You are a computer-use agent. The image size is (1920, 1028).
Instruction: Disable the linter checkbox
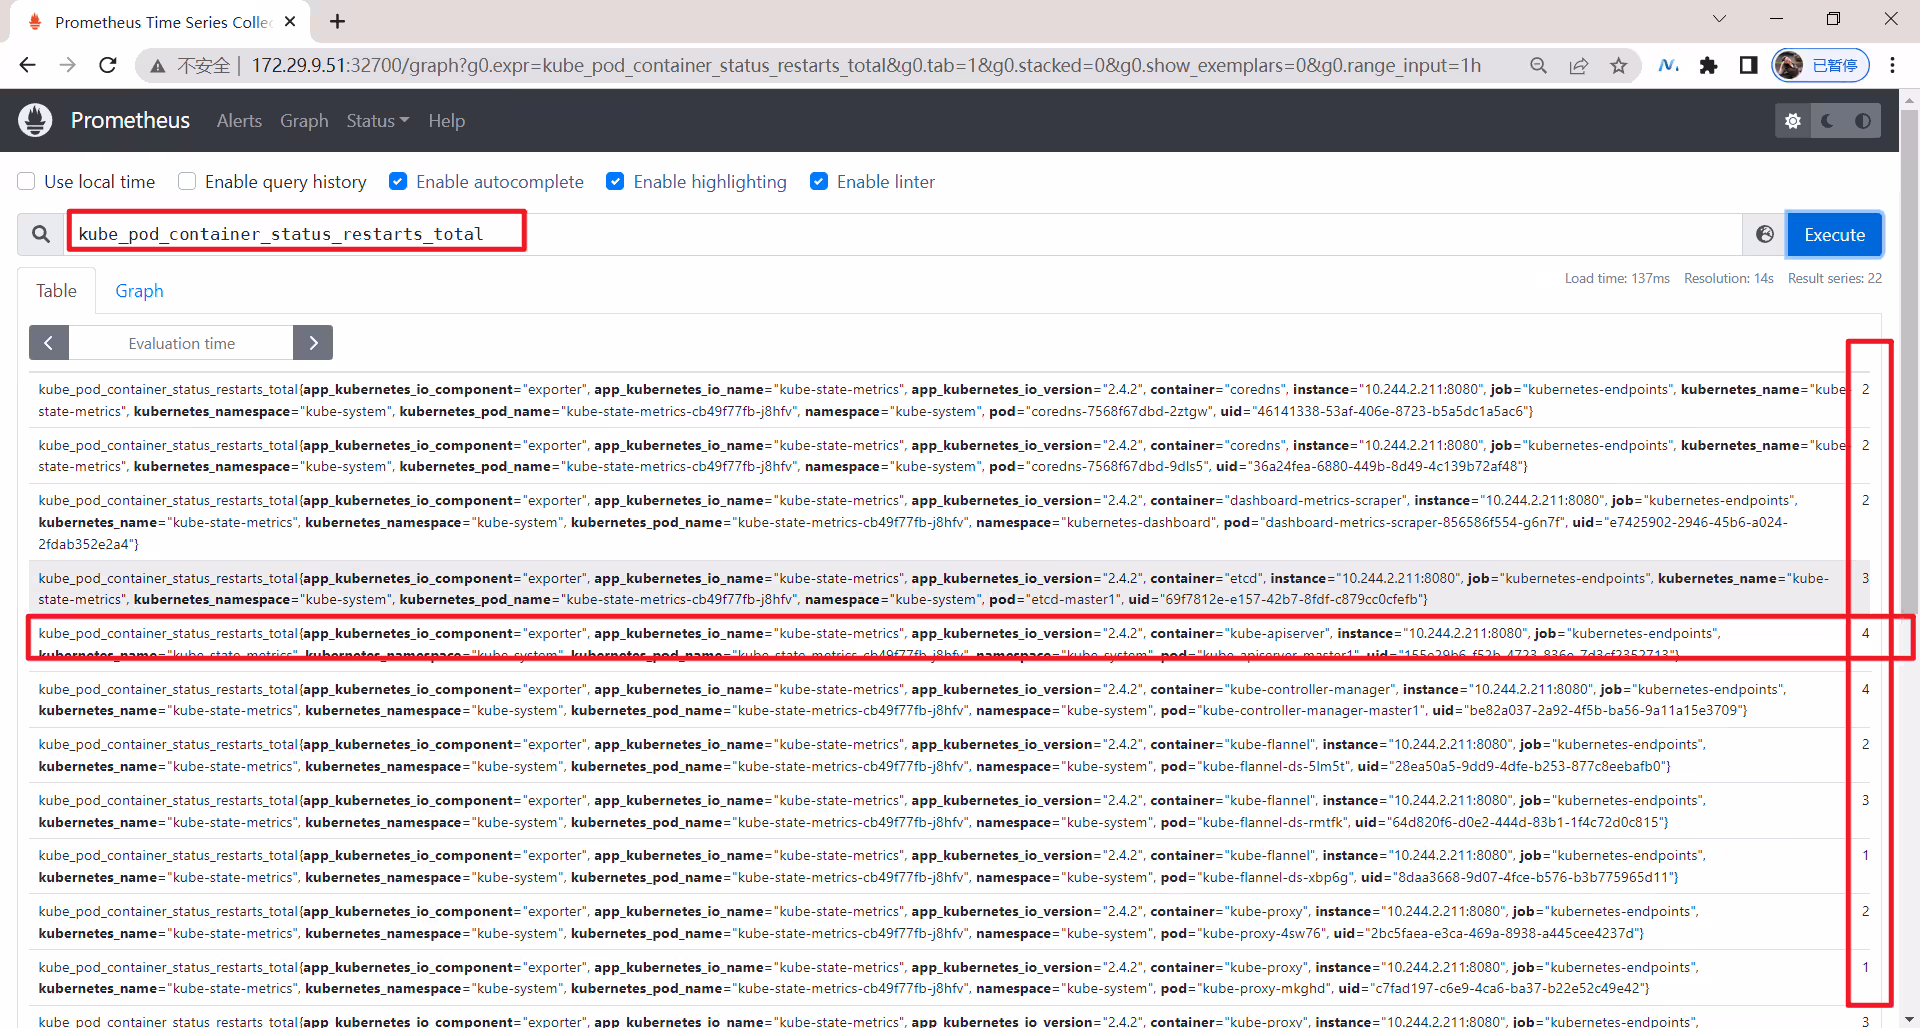click(819, 181)
